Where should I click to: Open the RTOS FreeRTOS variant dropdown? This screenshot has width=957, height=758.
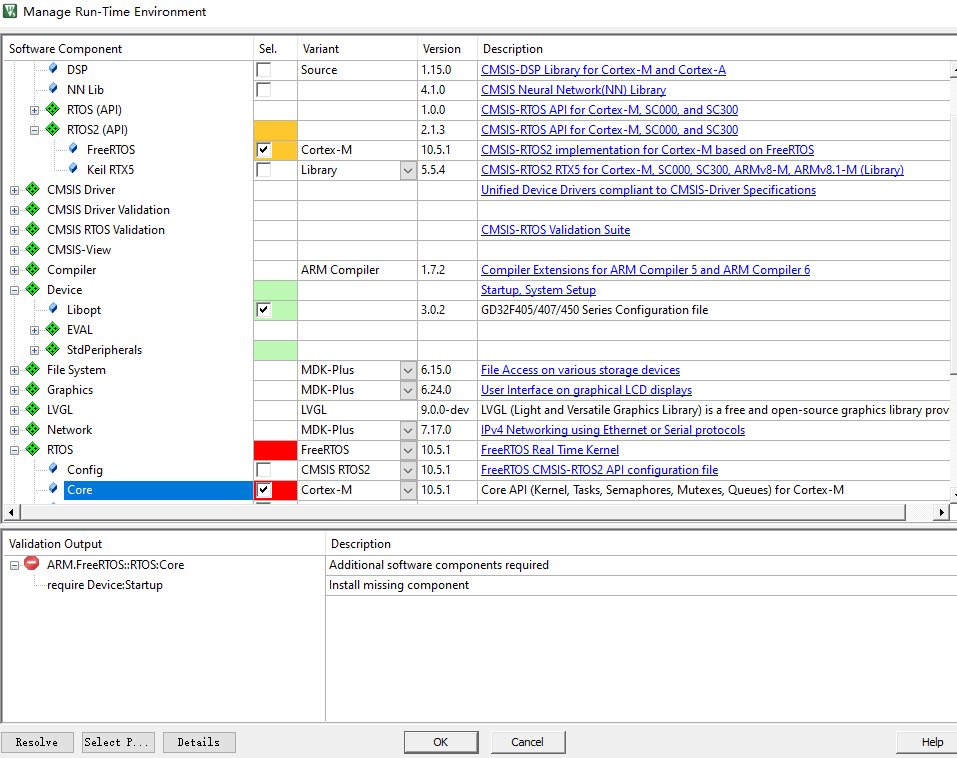[x=408, y=450]
